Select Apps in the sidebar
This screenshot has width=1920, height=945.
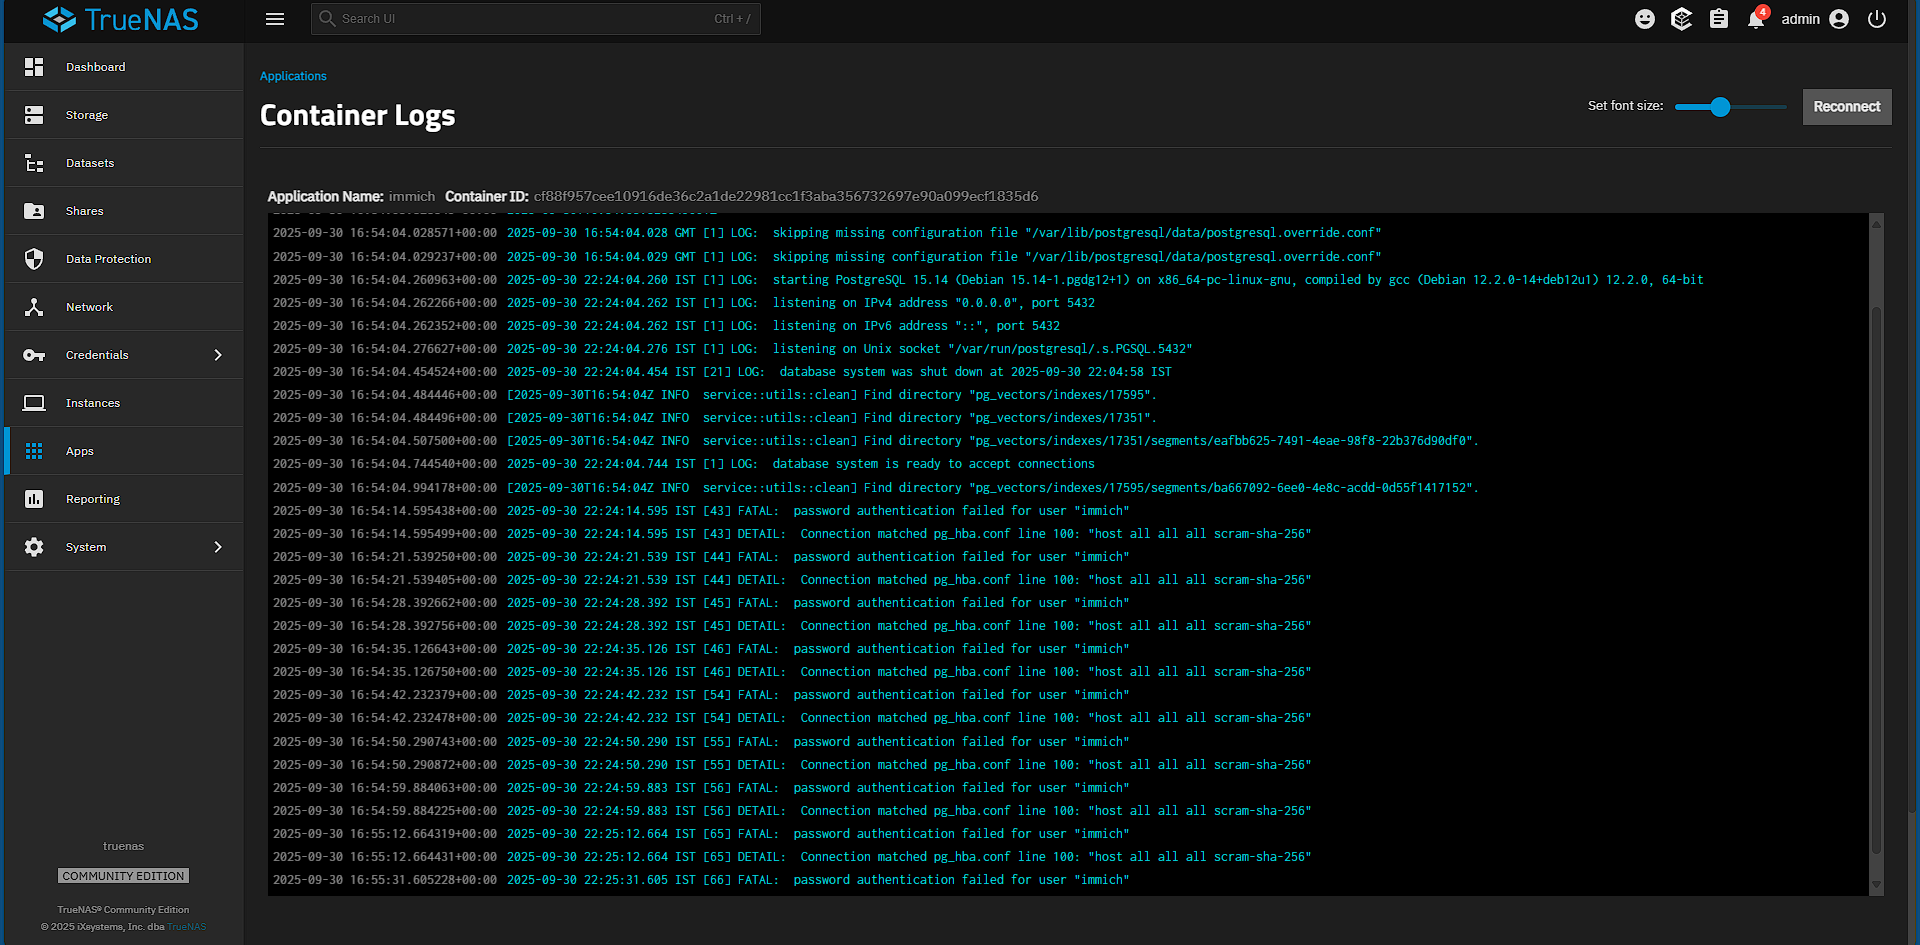[79, 451]
